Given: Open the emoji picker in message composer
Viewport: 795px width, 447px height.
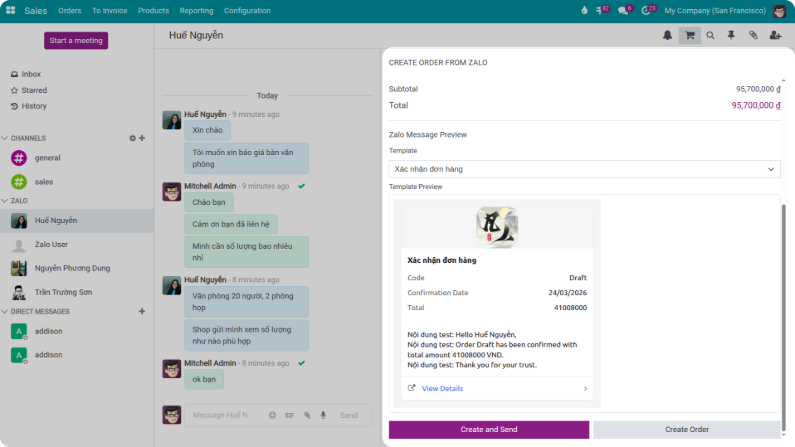Looking at the screenshot, I should (x=272, y=415).
